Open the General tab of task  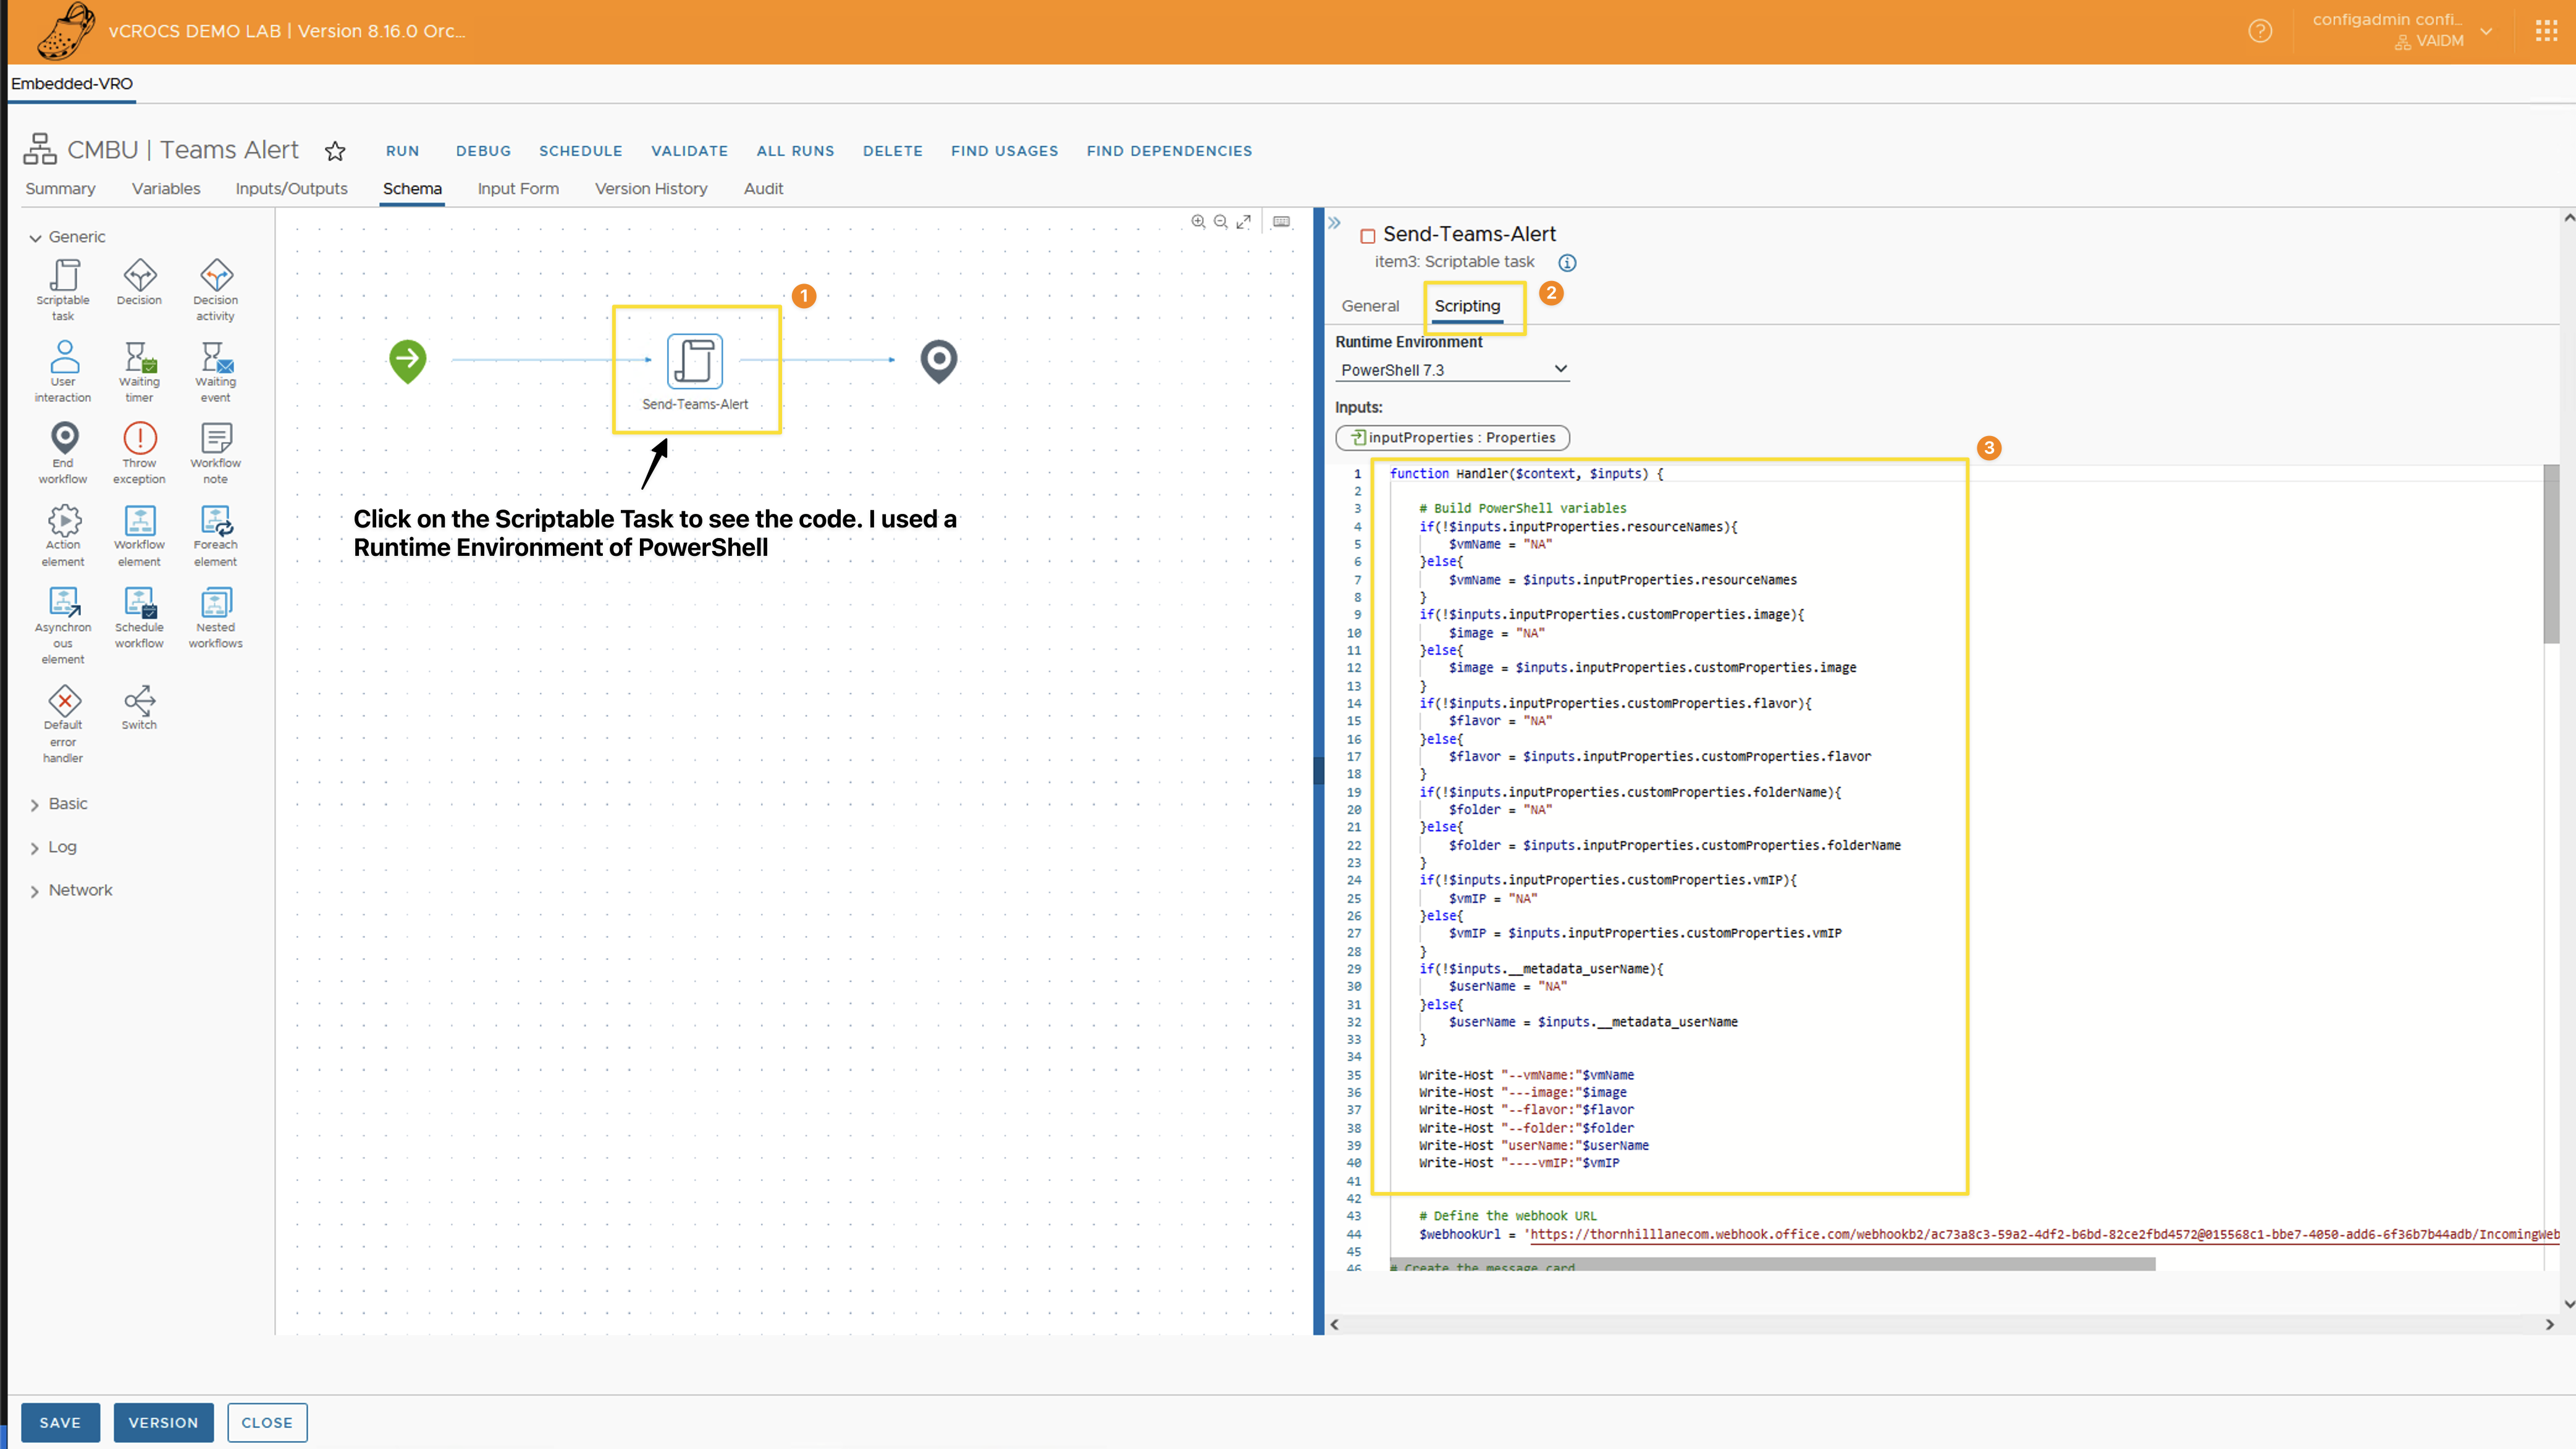pos(1369,306)
